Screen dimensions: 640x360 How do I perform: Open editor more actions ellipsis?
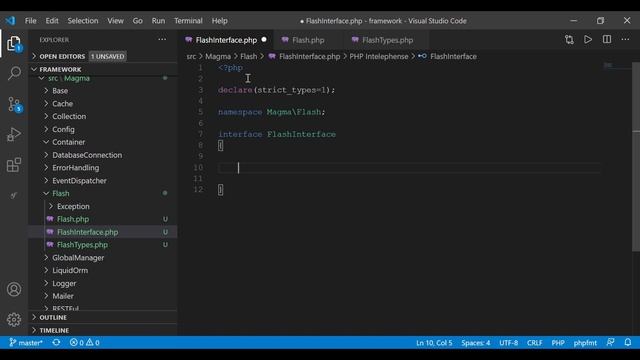(x=625, y=40)
